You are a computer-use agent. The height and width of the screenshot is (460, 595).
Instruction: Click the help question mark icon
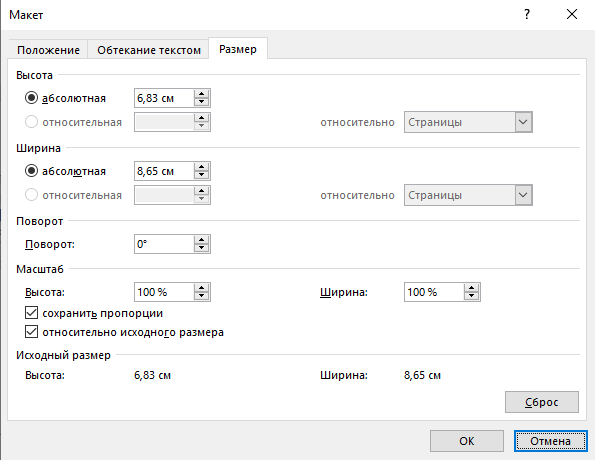pyautogui.click(x=527, y=14)
